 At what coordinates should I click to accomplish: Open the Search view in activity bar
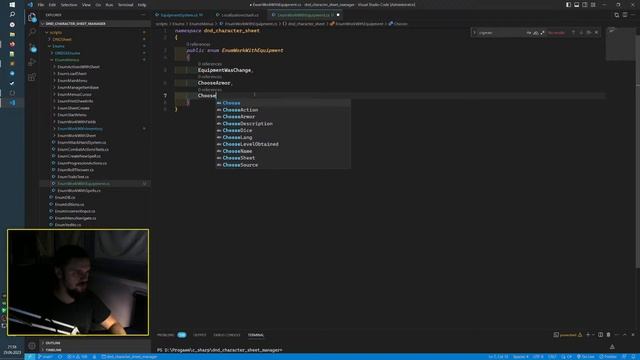(x=32, y=32)
